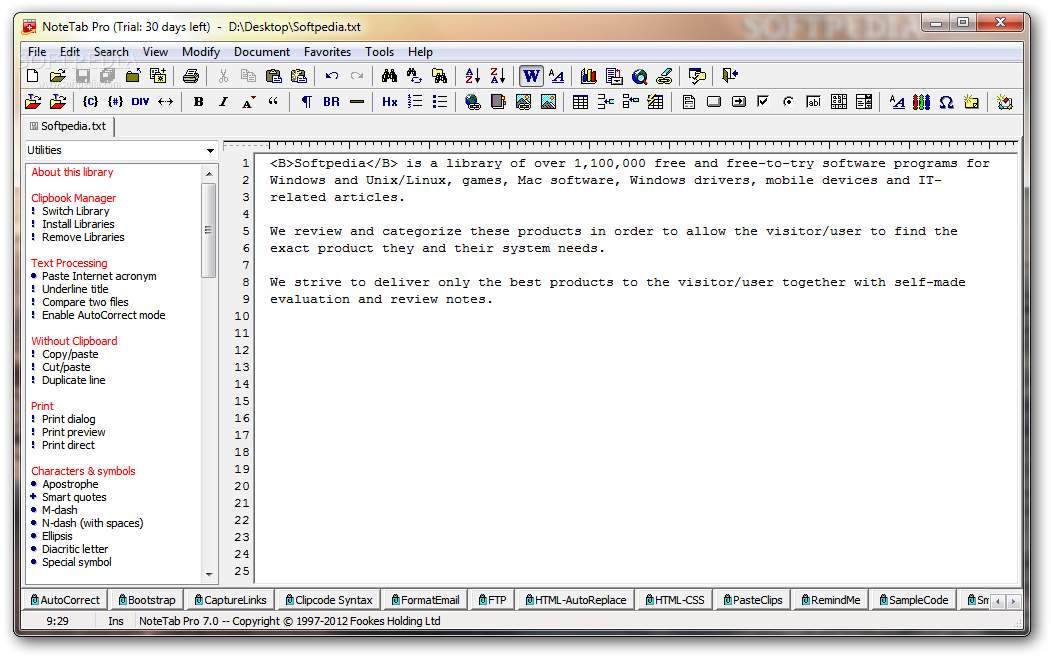1051x657 pixels.
Task: Click the library list scrollbar thumb
Action: click(x=209, y=230)
